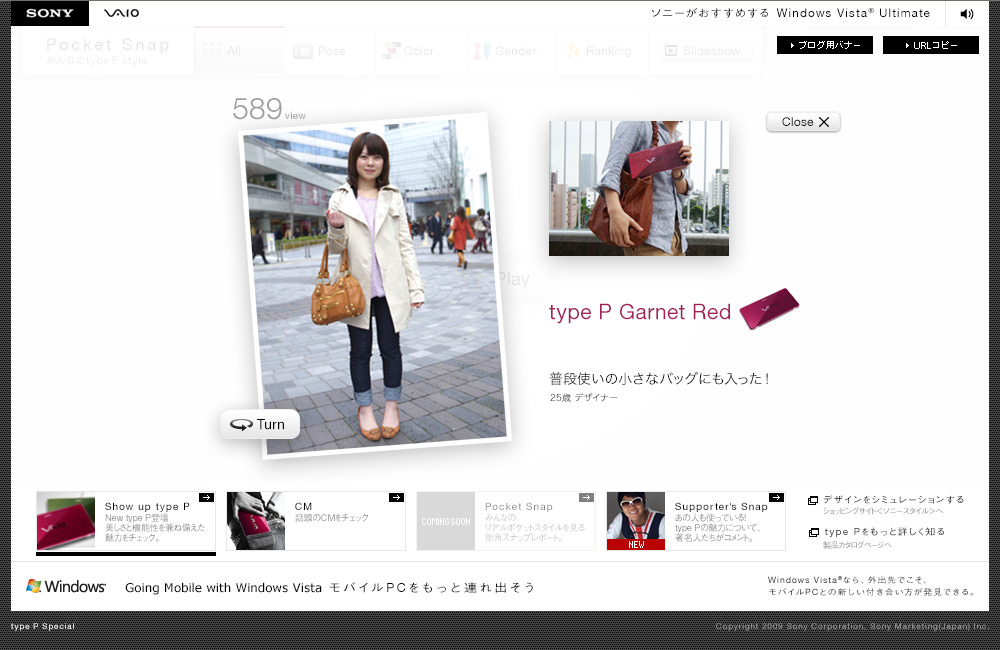Open the type Pをもっと詳しく知る link
Viewport: 1000px width, 650px height.
coord(884,532)
